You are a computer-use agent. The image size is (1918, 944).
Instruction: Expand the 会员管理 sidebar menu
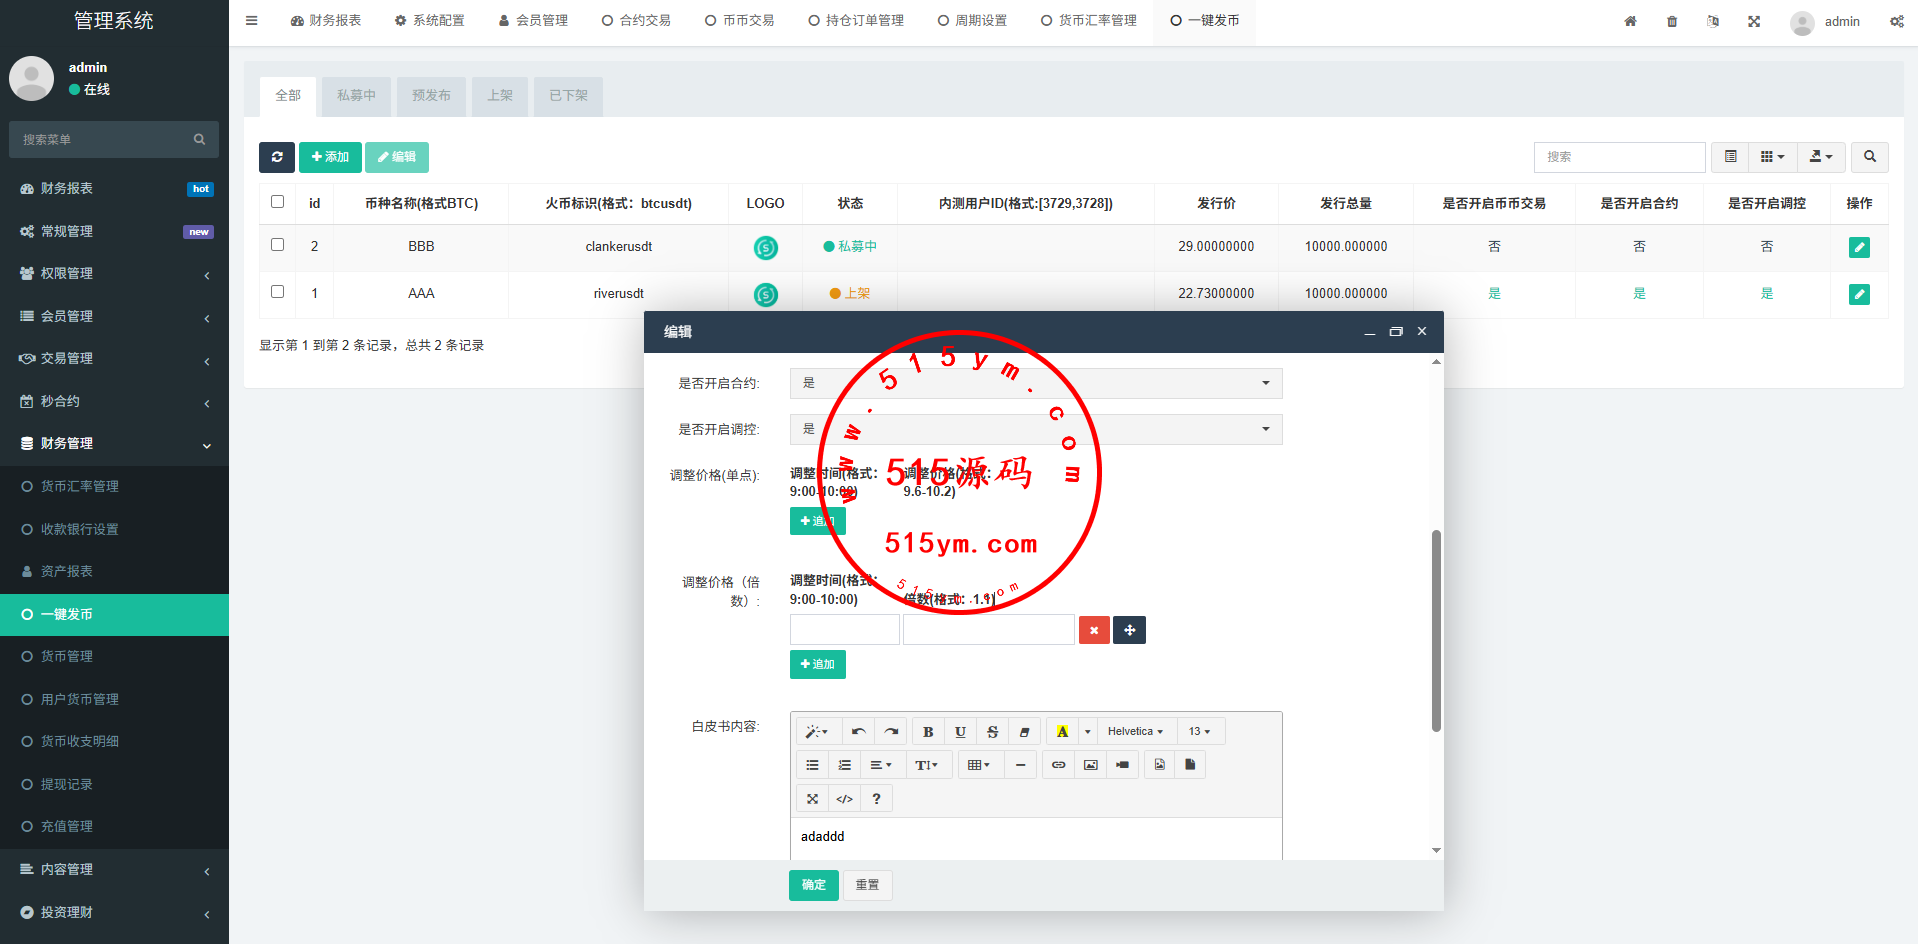click(114, 316)
